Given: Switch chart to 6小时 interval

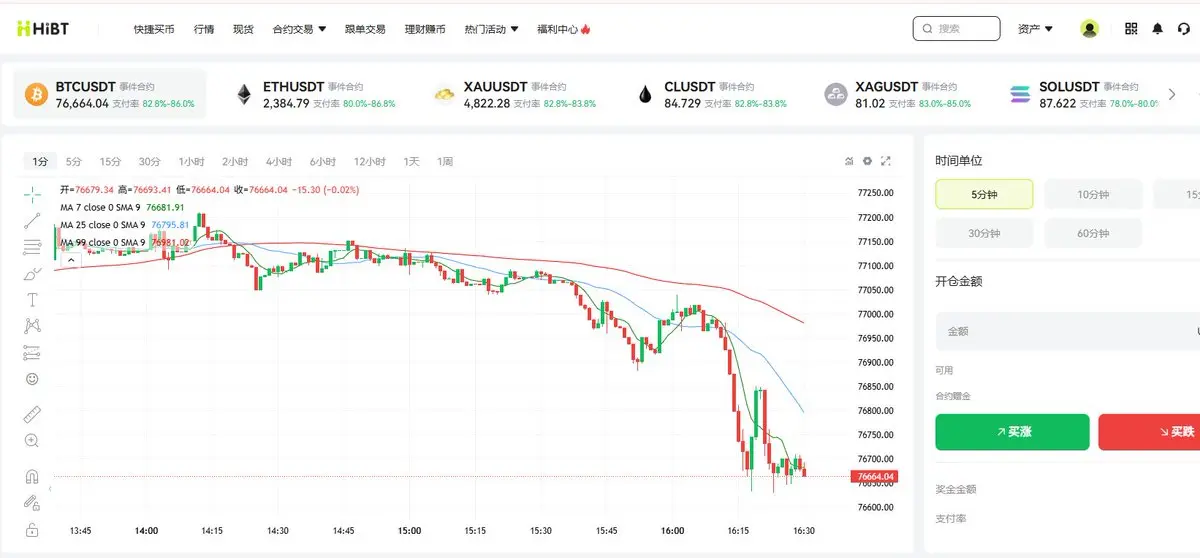Looking at the screenshot, I should click(323, 161).
